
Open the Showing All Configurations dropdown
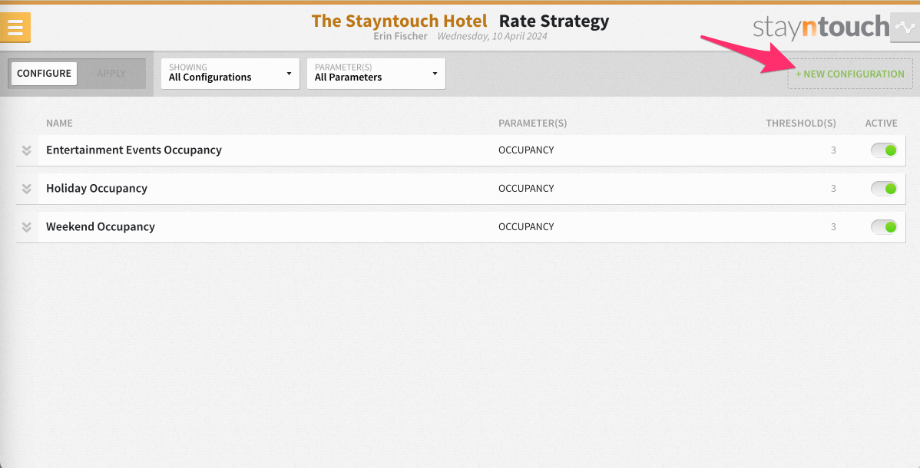pyautogui.click(x=230, y=73)
